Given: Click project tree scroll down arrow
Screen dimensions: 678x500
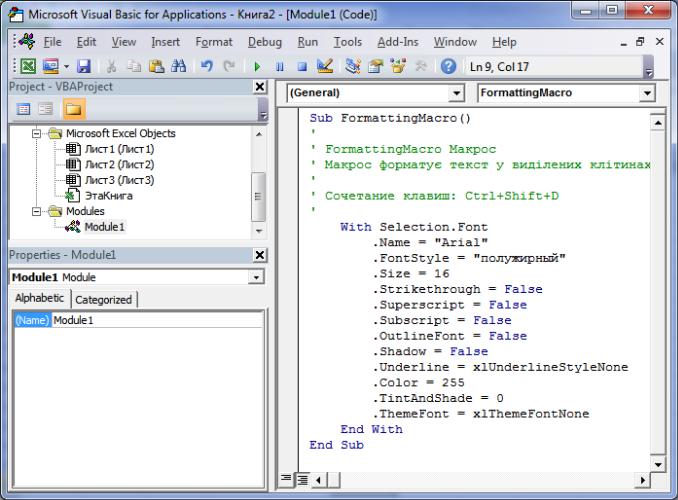Looking at the screenshot, I should (x=259, y=231).
